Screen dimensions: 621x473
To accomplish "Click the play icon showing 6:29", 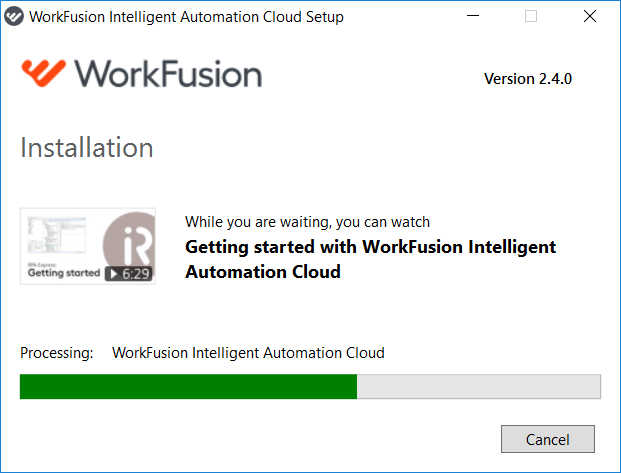I will point(129,273).
